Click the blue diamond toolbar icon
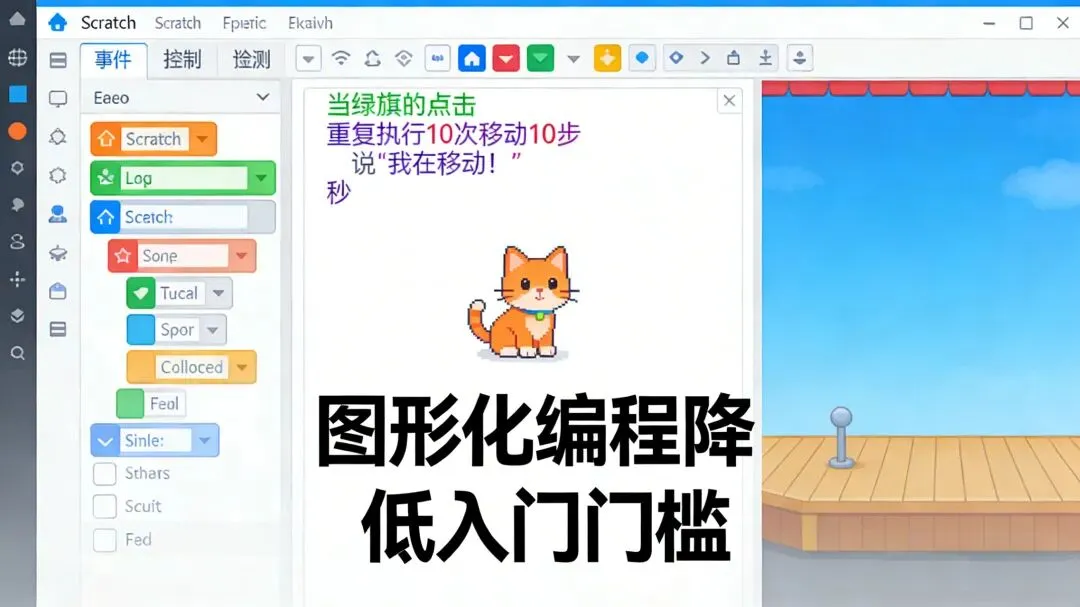Viewport: 1080px width, 607px height. coord(676,58)
